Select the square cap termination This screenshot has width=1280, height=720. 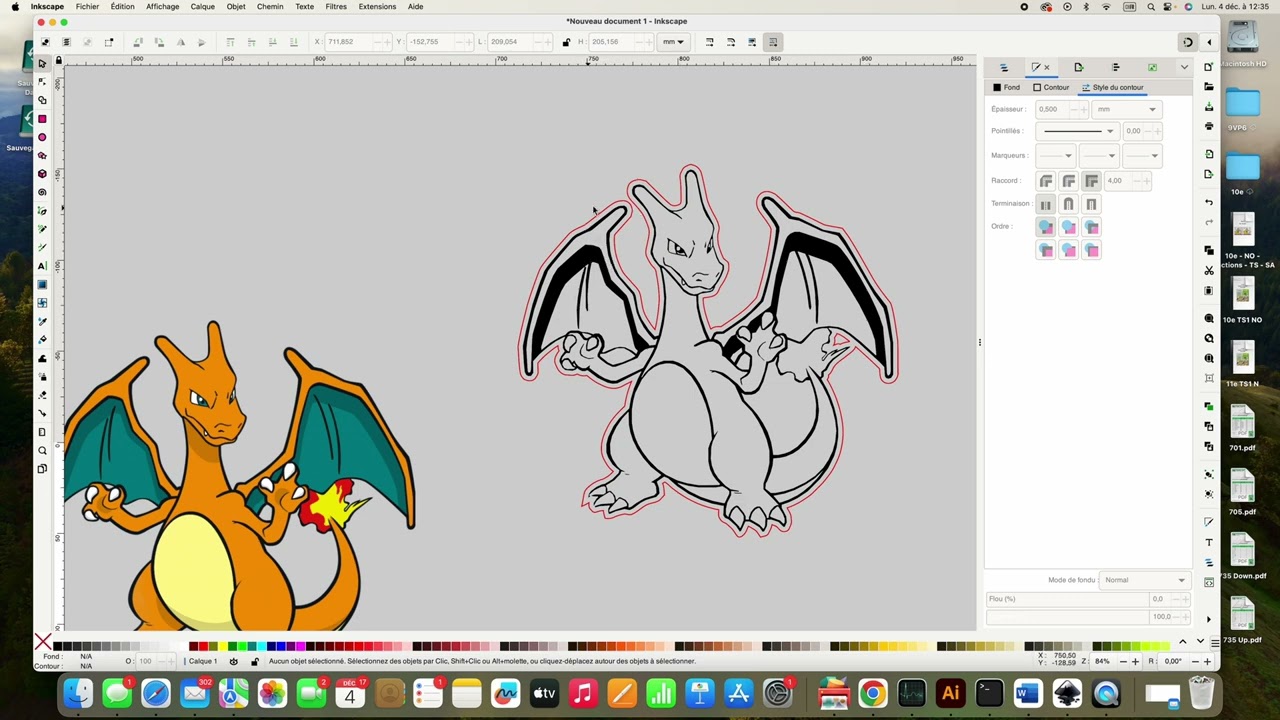1091,204
